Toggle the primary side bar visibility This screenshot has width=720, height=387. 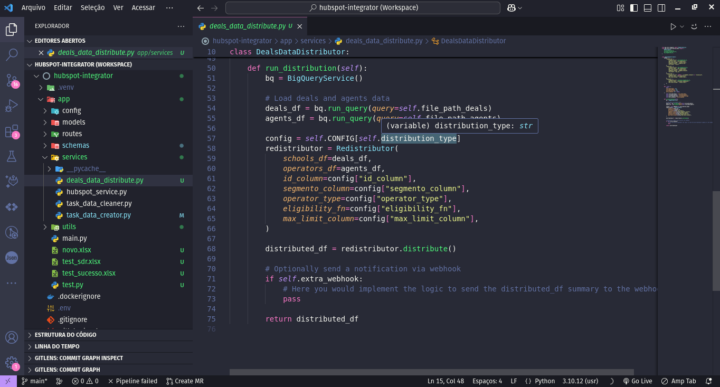click(x=634, y=8)
